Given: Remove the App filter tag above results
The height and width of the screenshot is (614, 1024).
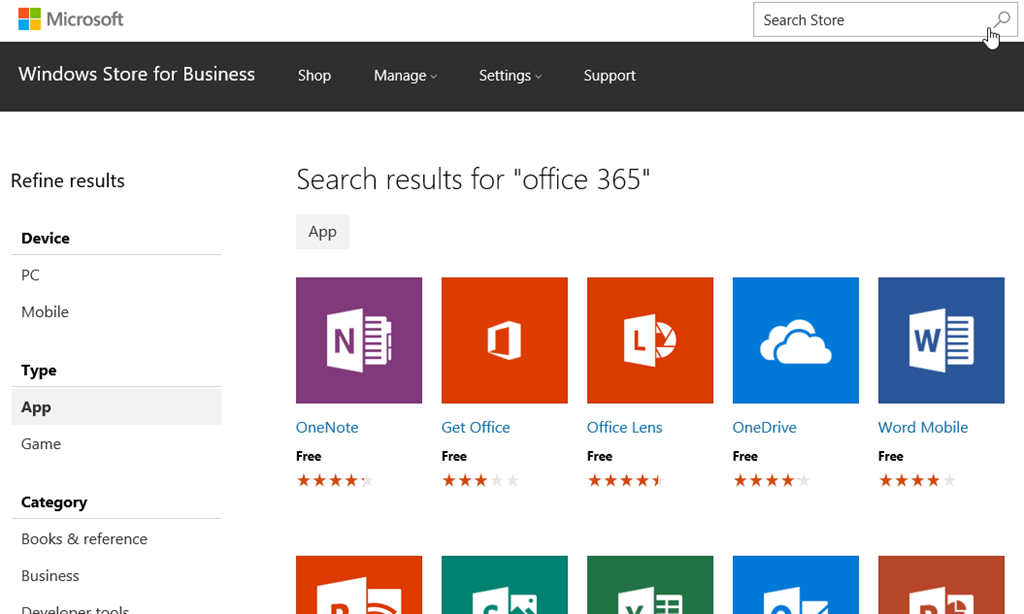Looking at the screenshot, I should click(x=322, y=232).
